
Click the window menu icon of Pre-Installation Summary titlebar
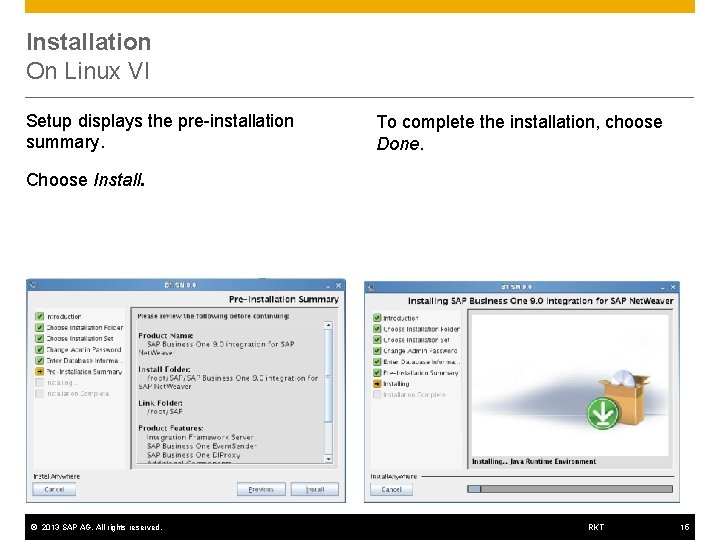(33, 286)
